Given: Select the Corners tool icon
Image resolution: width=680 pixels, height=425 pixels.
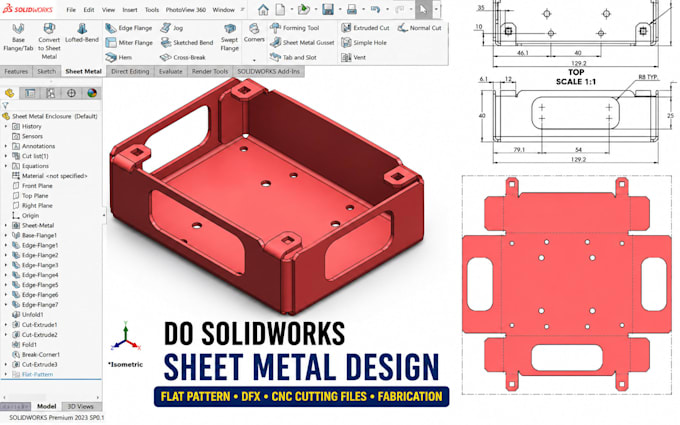Looking at the screenshot, I should [254, 29].
